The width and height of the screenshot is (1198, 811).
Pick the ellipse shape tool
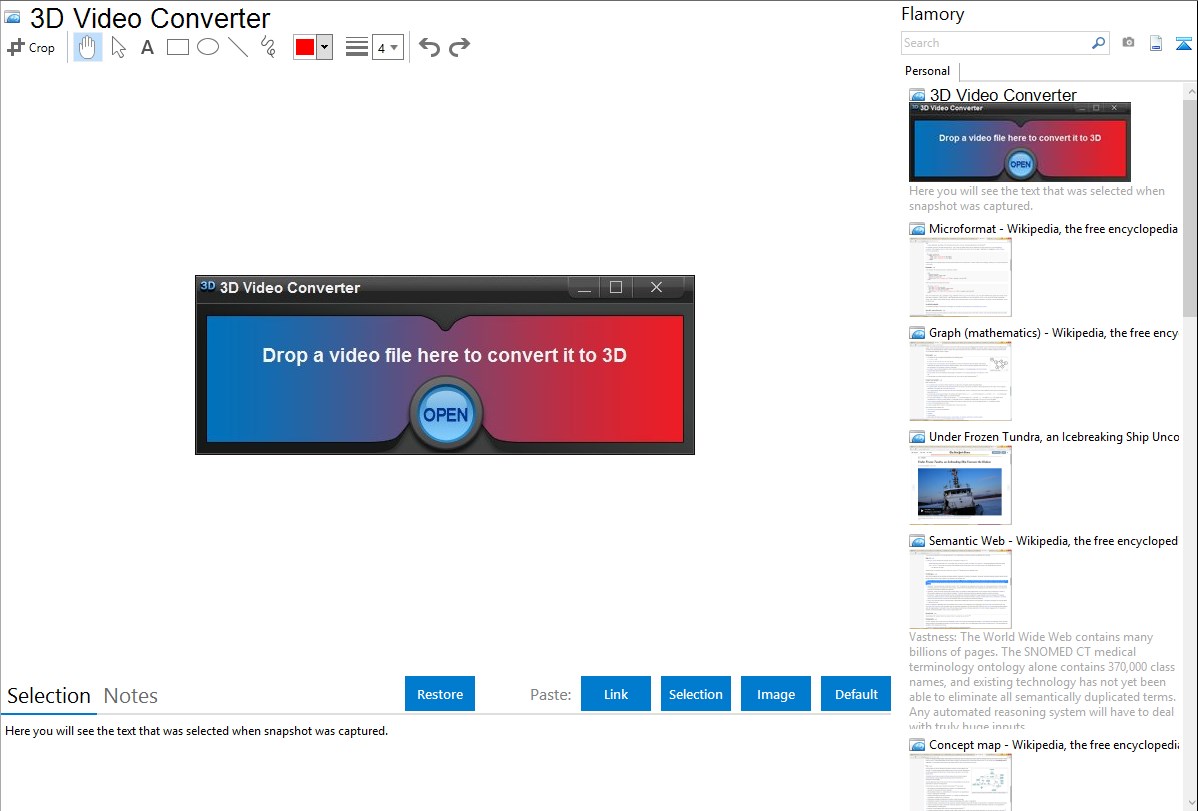(x=208, y=47)
